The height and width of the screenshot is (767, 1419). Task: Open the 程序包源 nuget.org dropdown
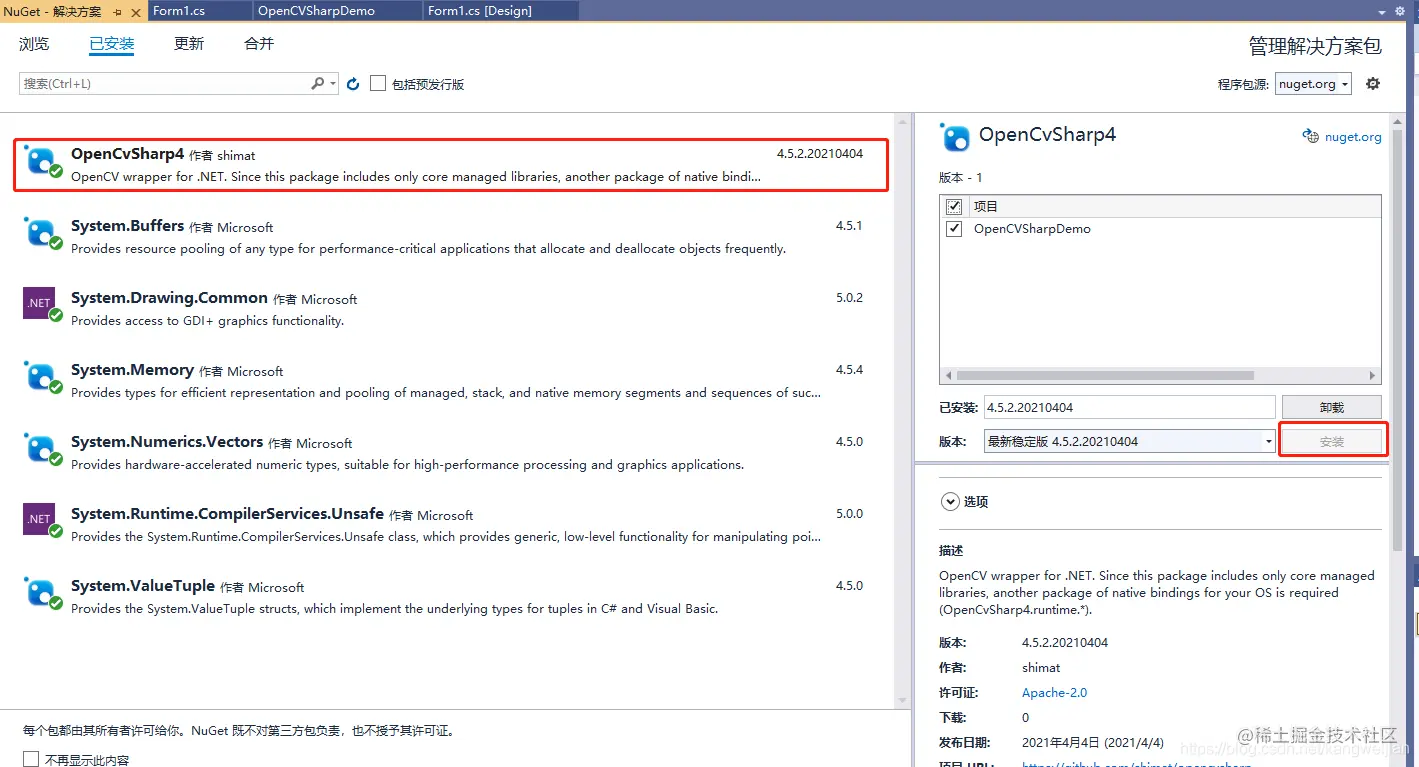[x=1313, y=84]
